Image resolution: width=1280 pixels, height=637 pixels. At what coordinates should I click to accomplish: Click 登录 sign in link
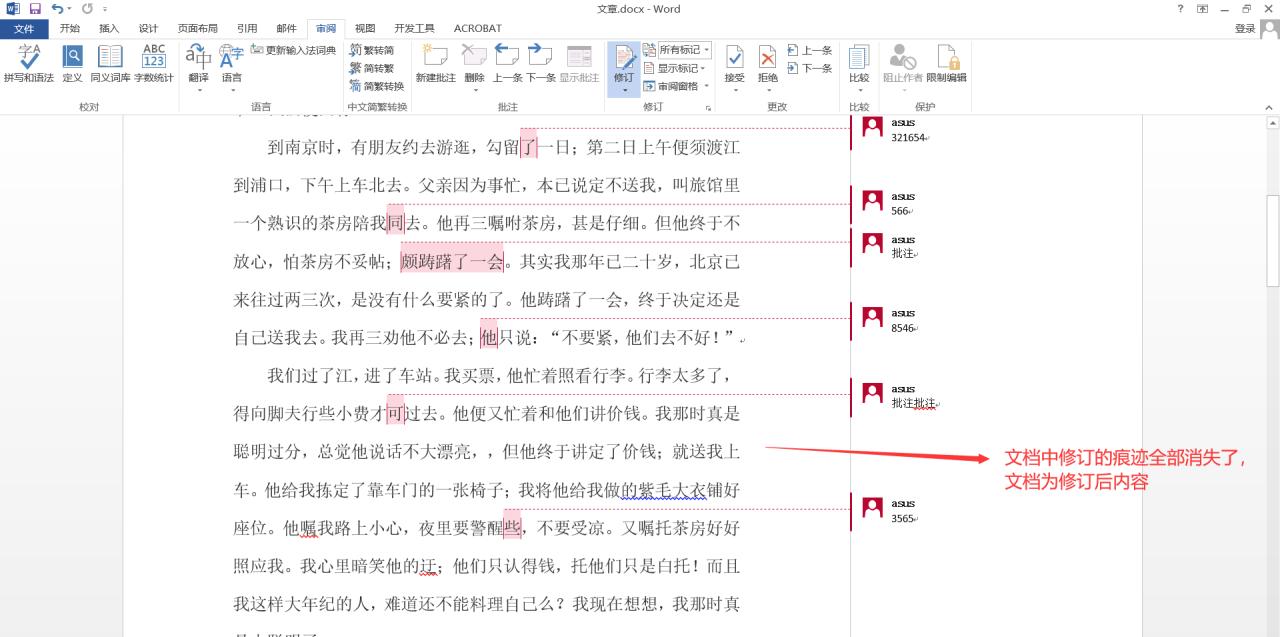[1244, 28]
